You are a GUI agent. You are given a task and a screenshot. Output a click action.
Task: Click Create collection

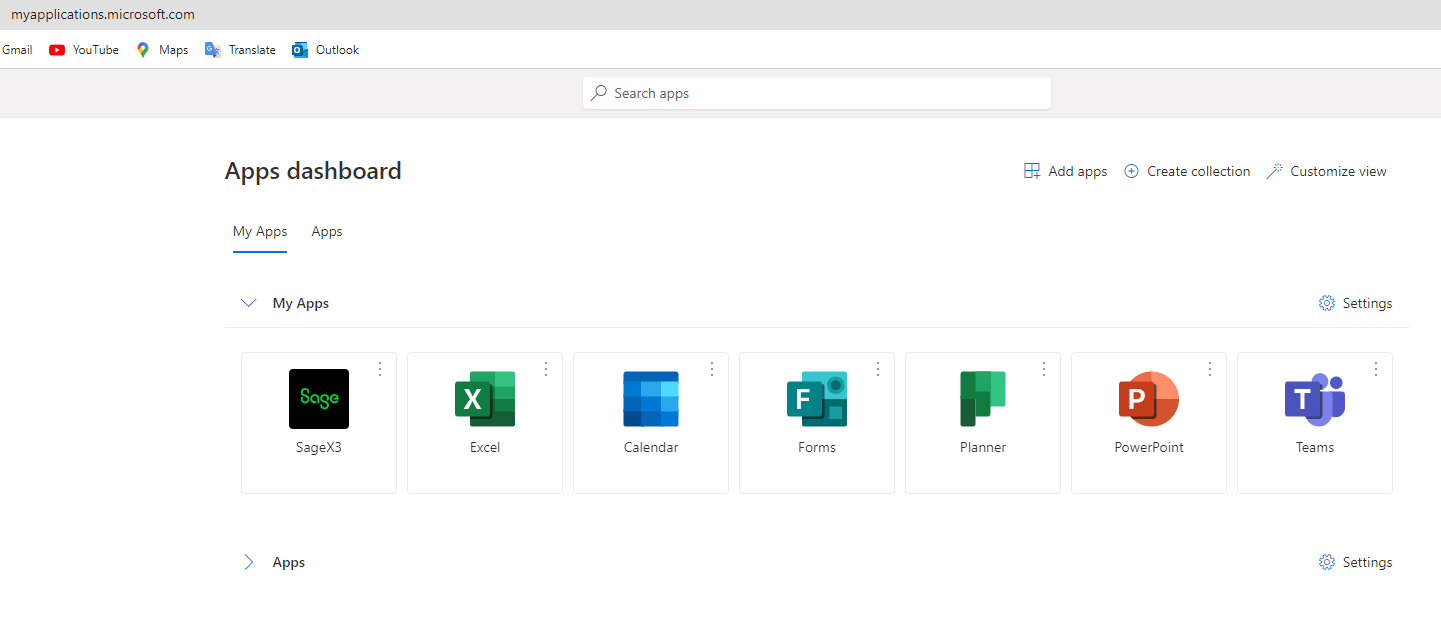tap(1187, 171)
